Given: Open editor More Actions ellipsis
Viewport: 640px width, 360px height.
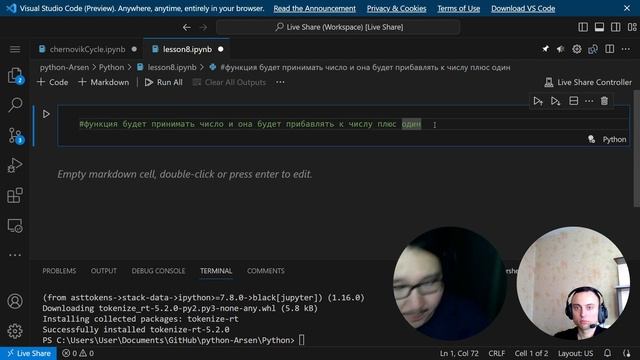Looking at the screenshot, I should click(626, 49).
